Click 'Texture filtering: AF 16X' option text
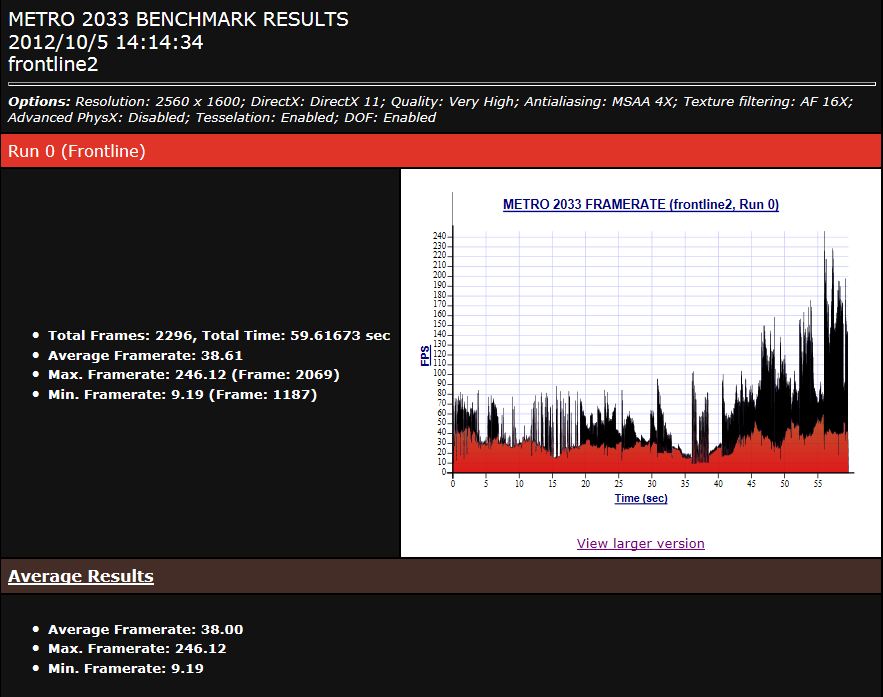The width and height of the screenshot is (883, 697). (x=766, y=101)
